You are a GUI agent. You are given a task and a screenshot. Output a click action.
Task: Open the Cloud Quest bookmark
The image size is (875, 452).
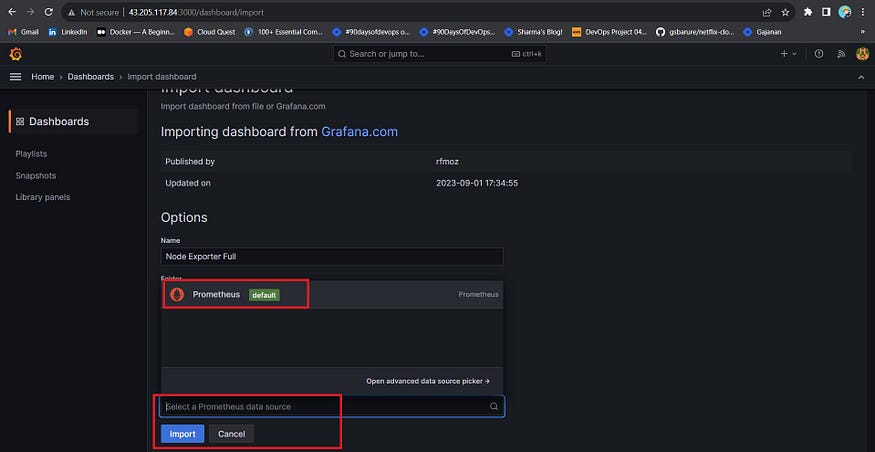click(x=210, y=32)
